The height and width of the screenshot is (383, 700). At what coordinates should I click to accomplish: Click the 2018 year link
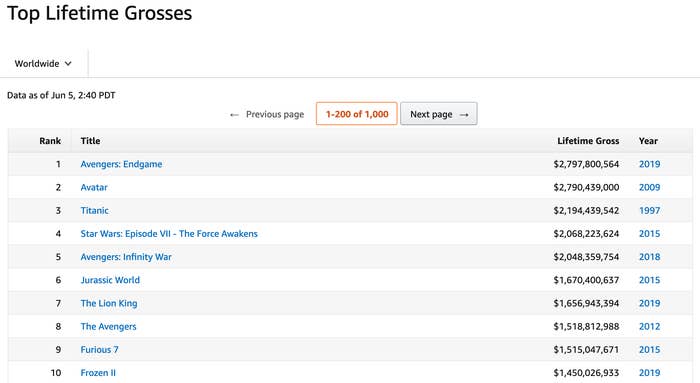coord(649,257)
